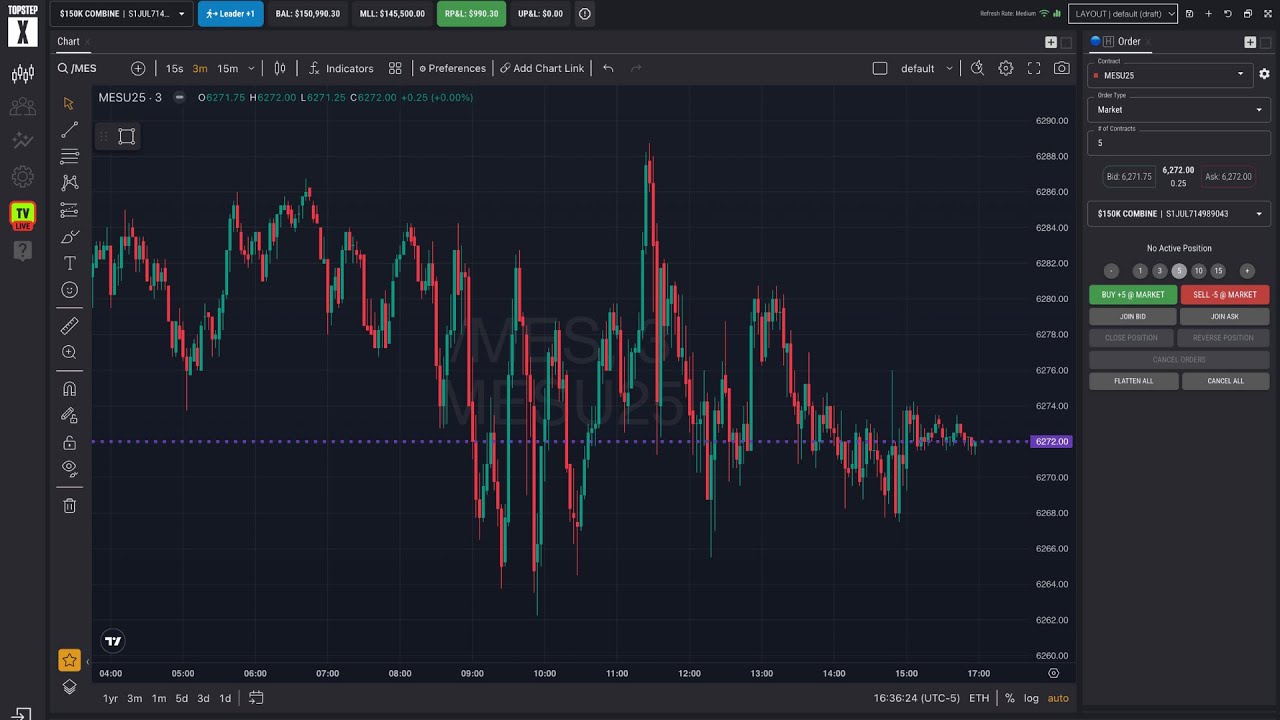Open the ETH session dropdown
The width and height of the screenshot is (1280, 720).
tap(979, 698)
